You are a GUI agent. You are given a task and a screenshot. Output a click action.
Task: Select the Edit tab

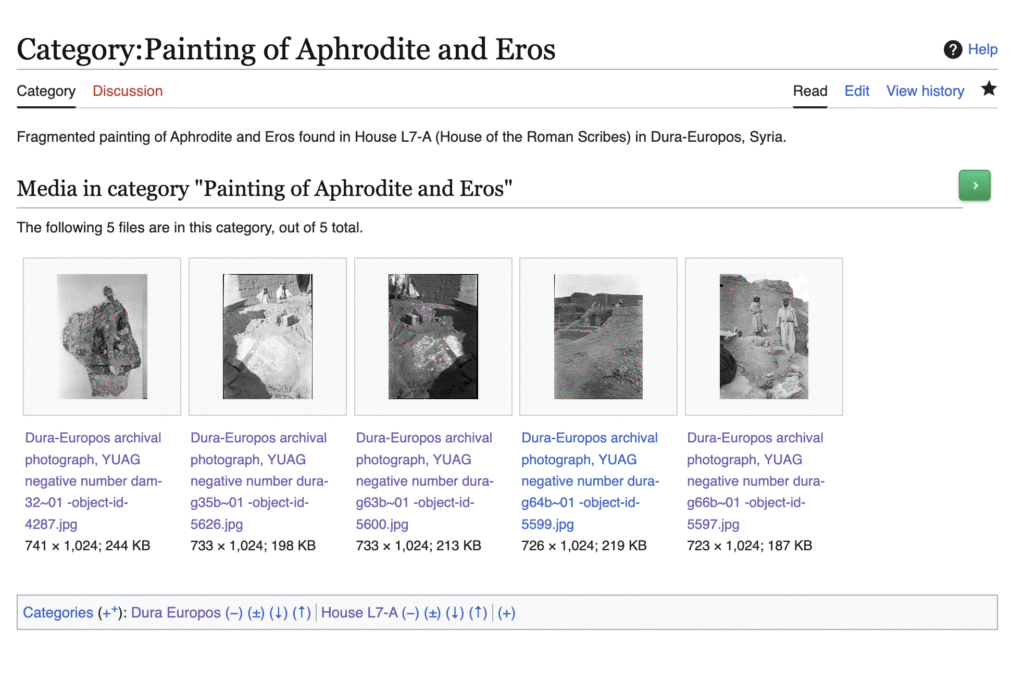[857, 91]
